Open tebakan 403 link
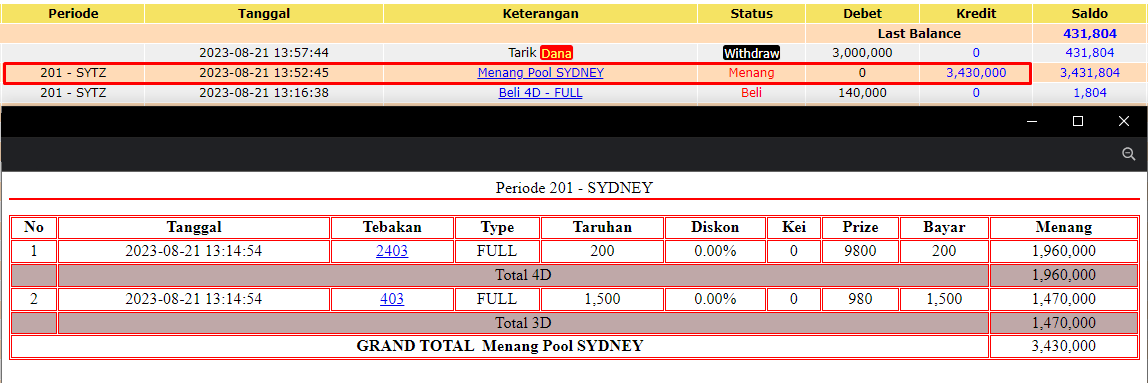Screen dimensions: 1148x383 (392, 299)
